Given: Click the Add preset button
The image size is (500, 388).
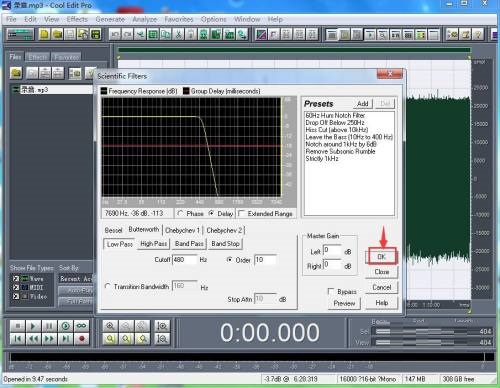Looking at the screenshot, I should tap(362, 104).
